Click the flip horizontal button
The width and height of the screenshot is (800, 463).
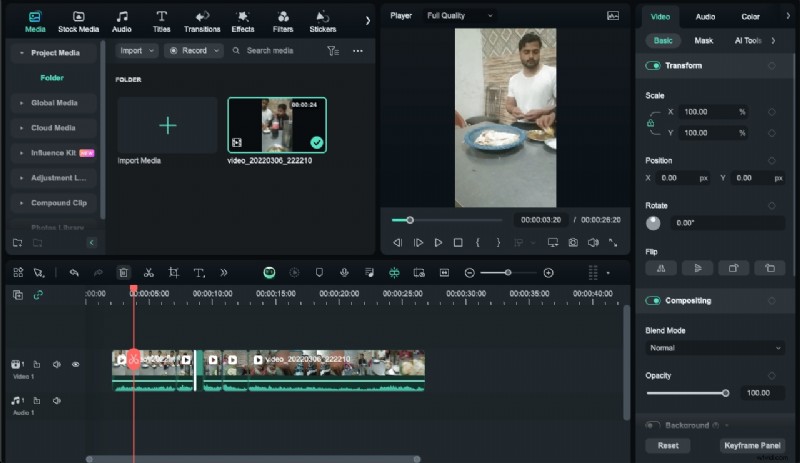point(661,268)
